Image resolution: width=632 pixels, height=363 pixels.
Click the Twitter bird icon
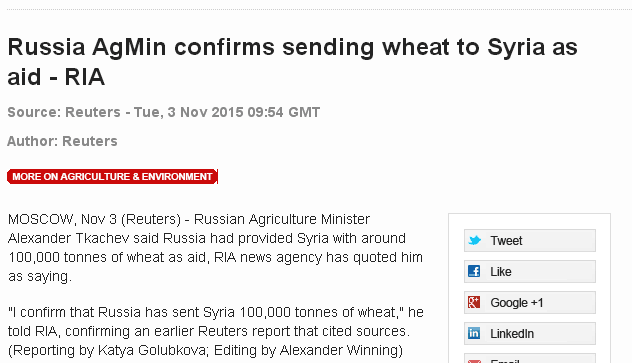click(474, 241)
